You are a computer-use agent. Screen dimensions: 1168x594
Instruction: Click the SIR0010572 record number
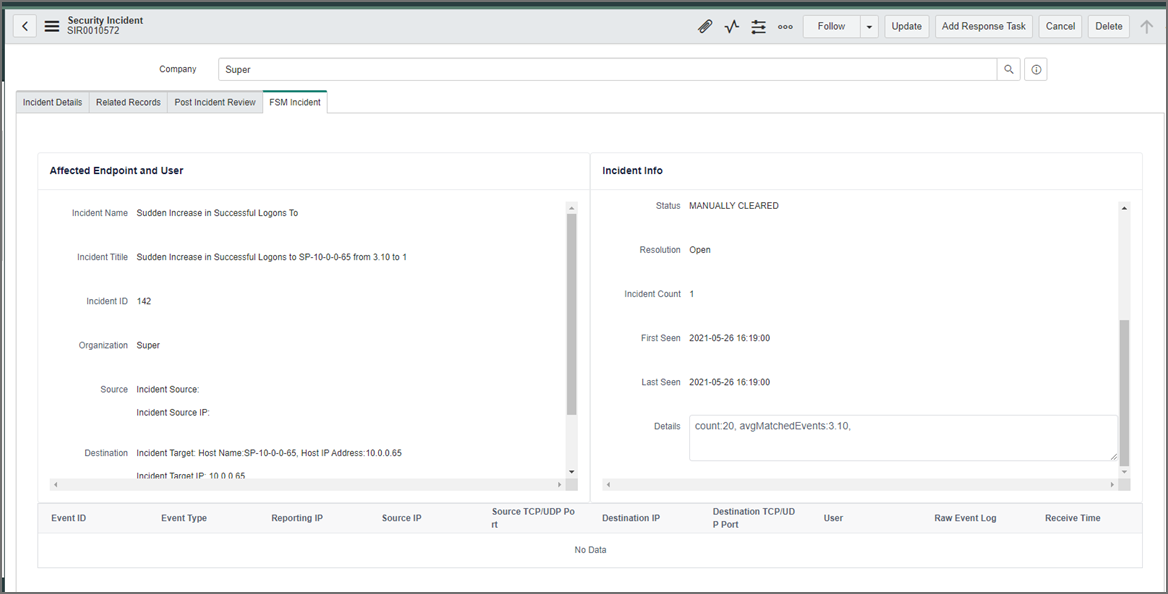tap(93, 31)
